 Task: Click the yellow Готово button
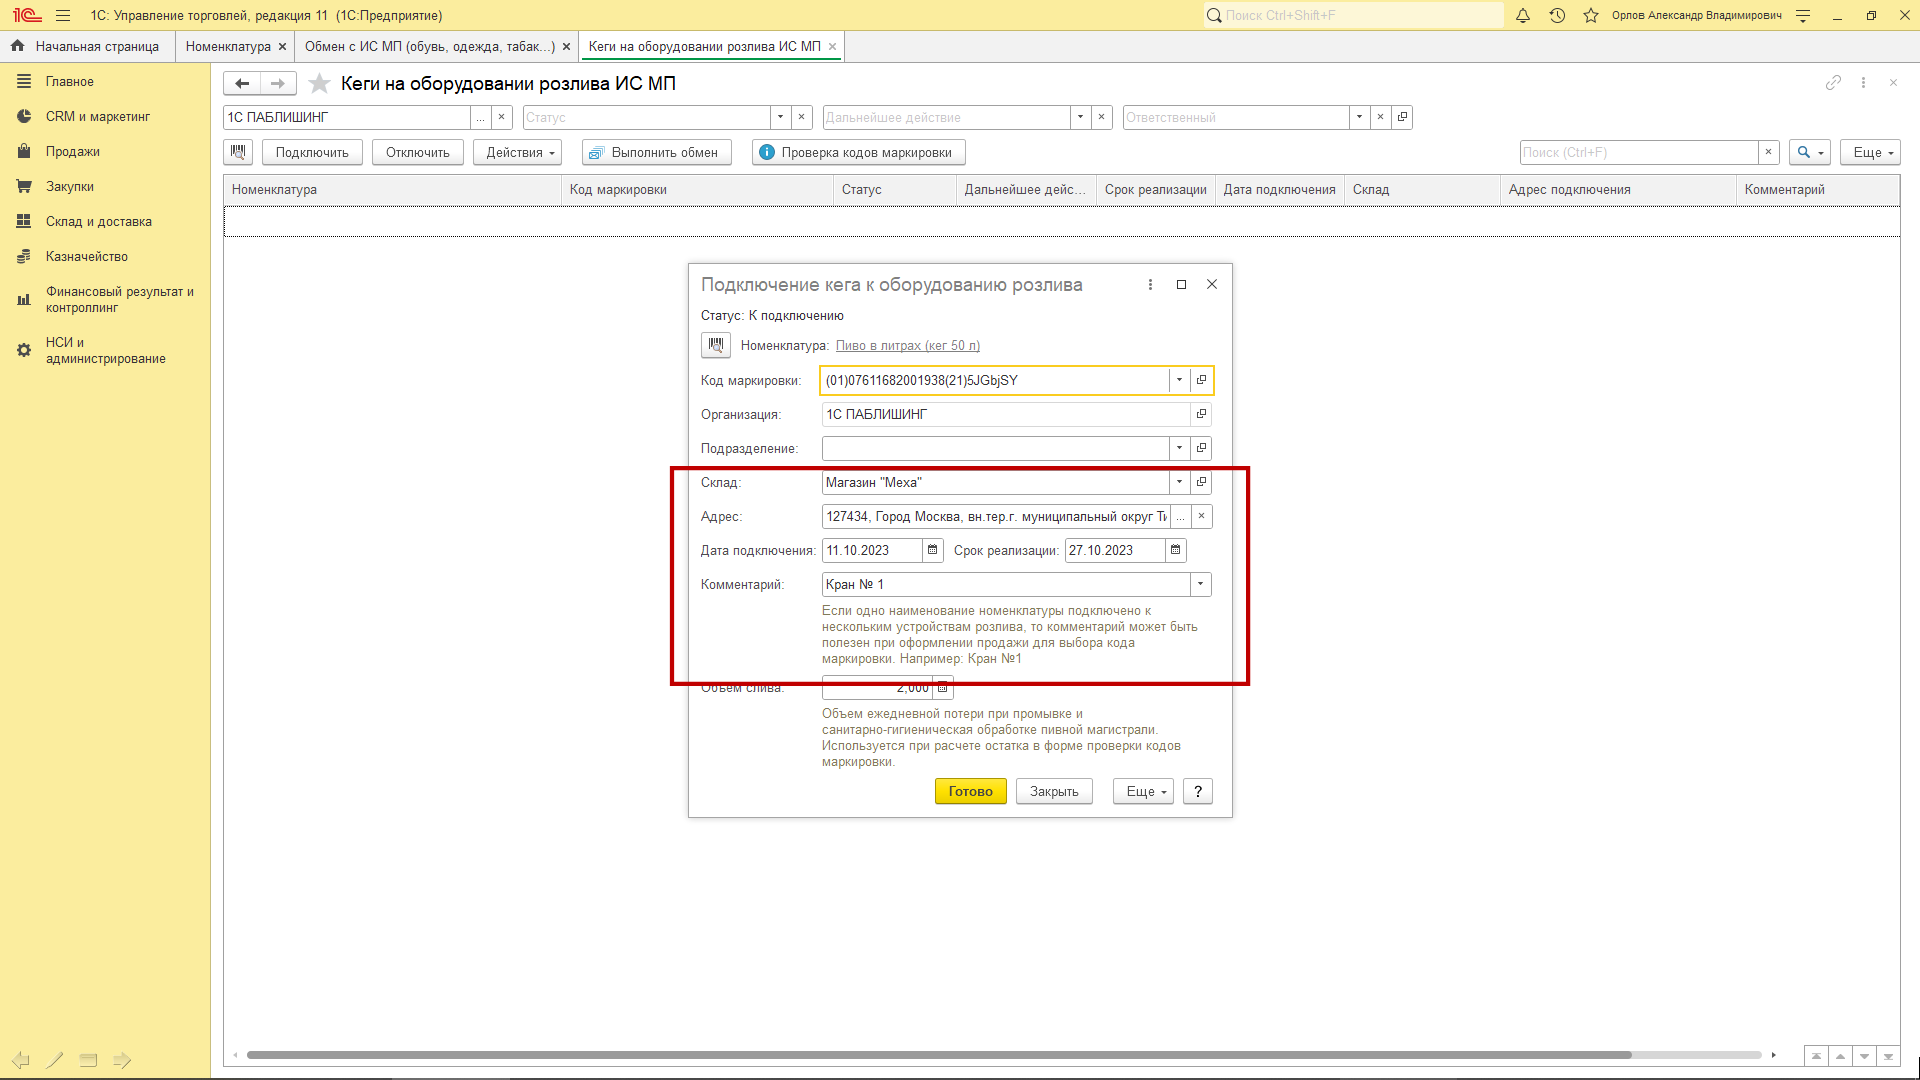[970, 791]
